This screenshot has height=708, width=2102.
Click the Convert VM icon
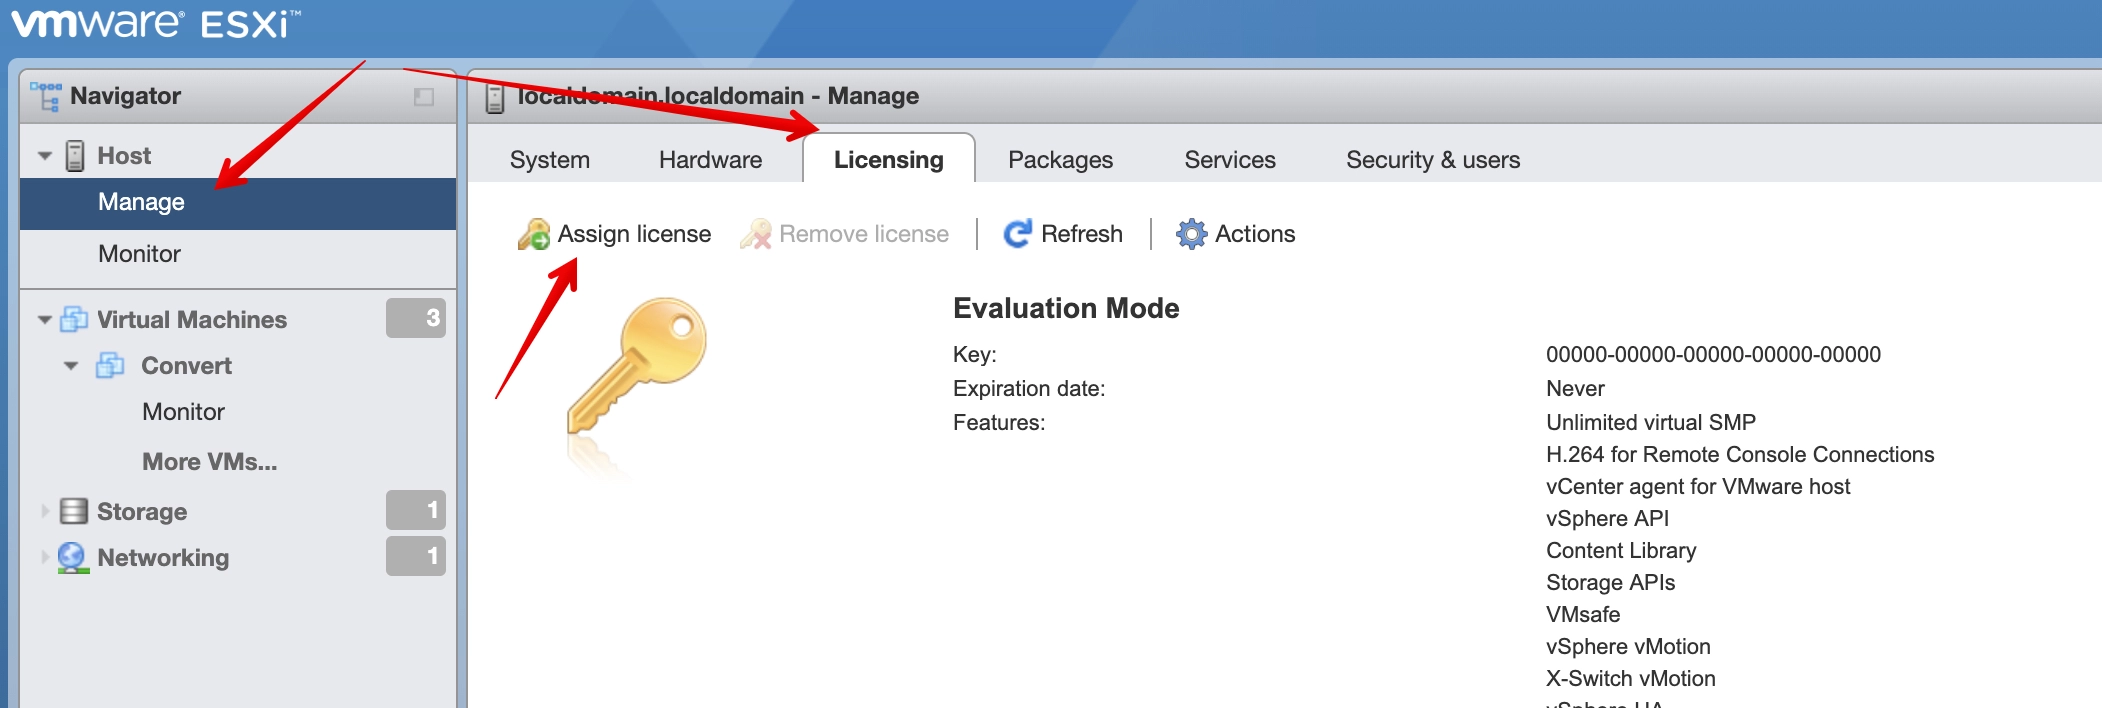coord(110,365)
